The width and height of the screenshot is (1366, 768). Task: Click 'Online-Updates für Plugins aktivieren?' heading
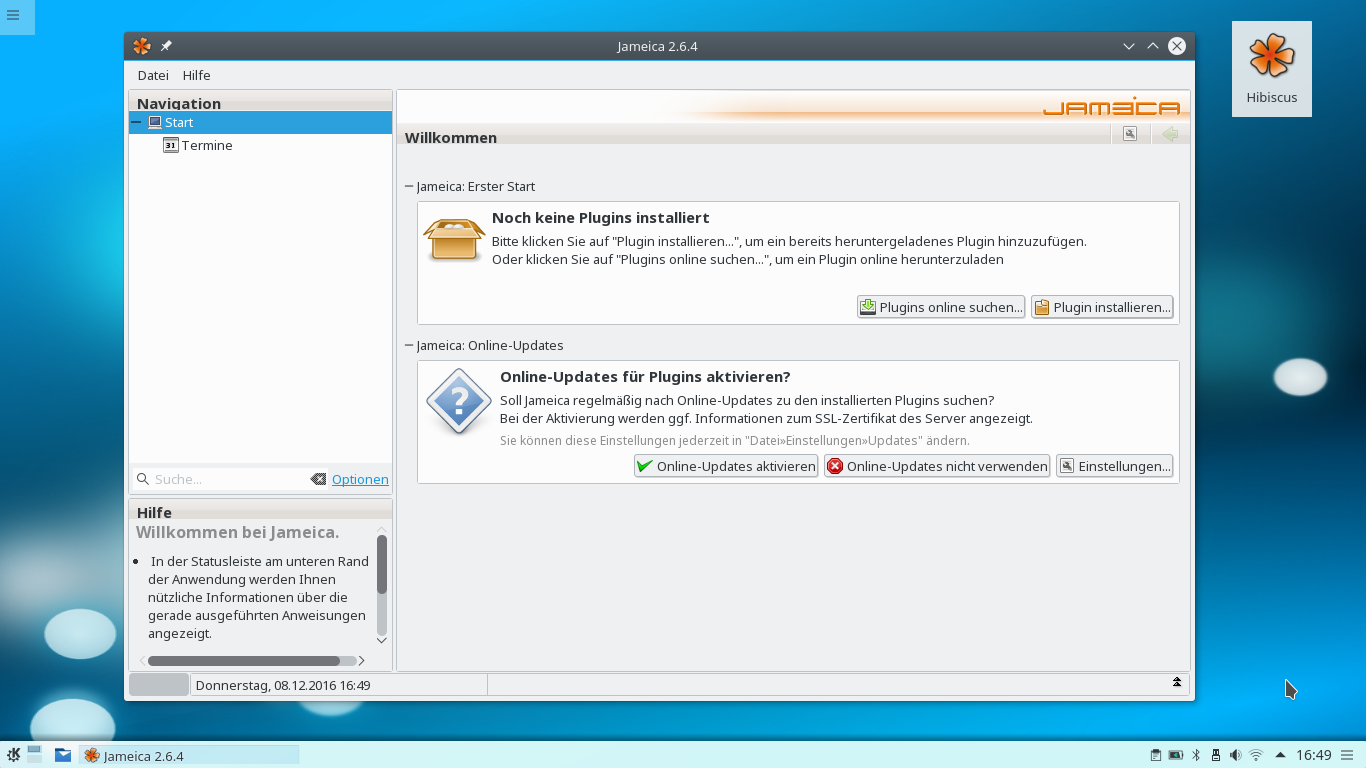pyautogui.click(x=645, y=376)
